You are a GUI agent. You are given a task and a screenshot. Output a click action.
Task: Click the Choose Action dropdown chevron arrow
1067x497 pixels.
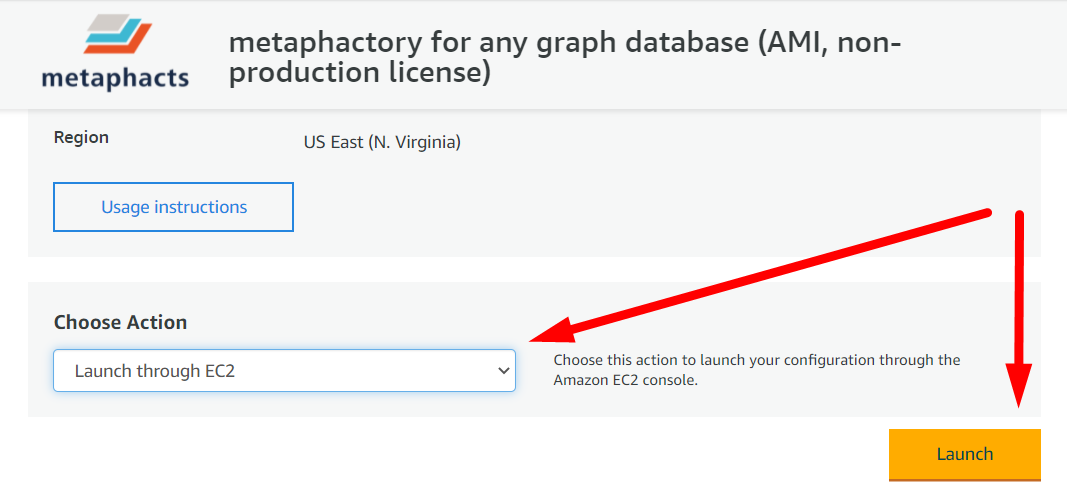[503, 371]
